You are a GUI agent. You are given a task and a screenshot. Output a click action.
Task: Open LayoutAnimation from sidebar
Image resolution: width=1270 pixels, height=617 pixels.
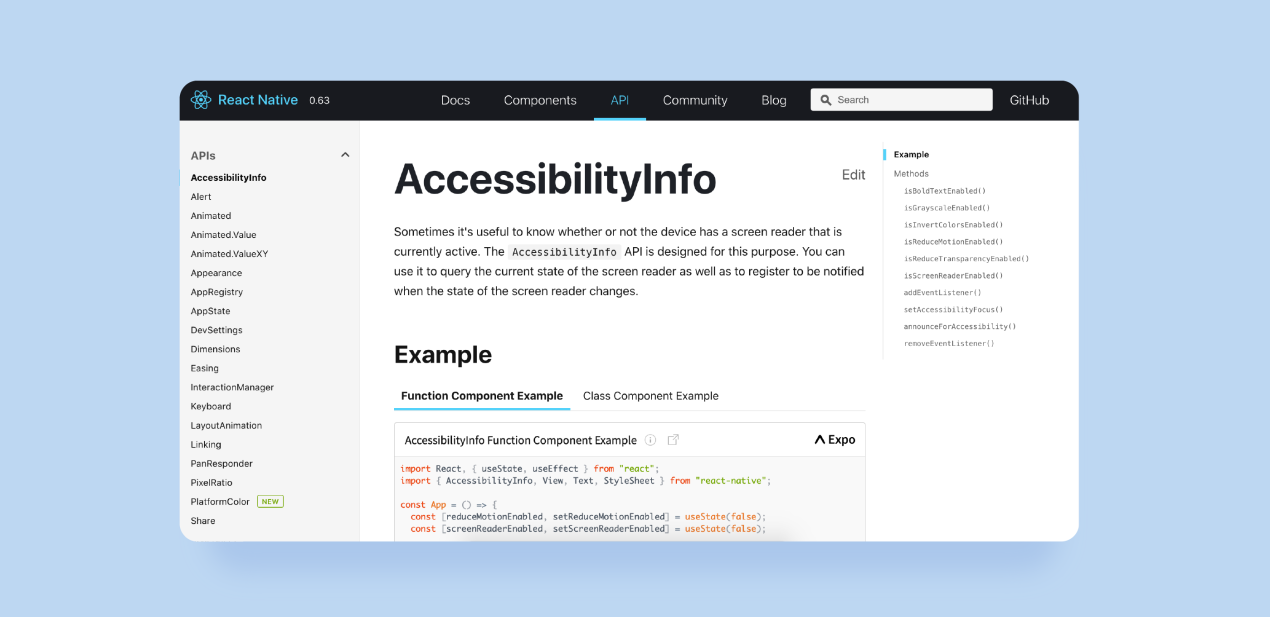(x=226, y=426)
